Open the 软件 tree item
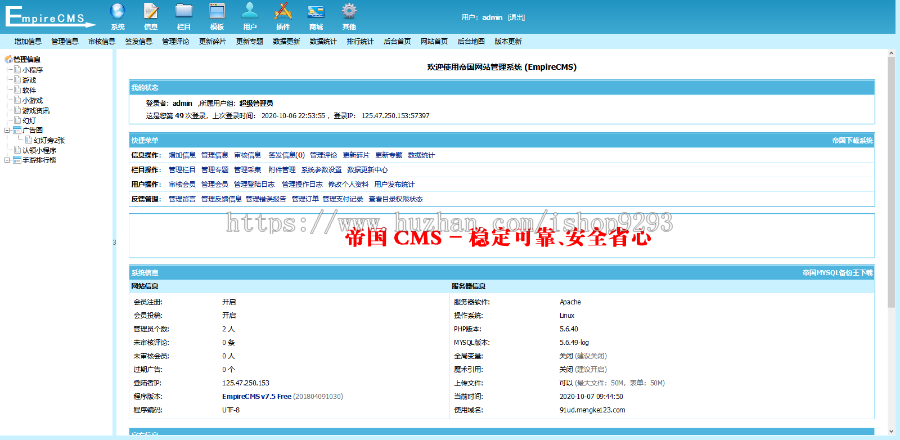The height and width of the screenshot is (440, 900). [x=29, y=90]
